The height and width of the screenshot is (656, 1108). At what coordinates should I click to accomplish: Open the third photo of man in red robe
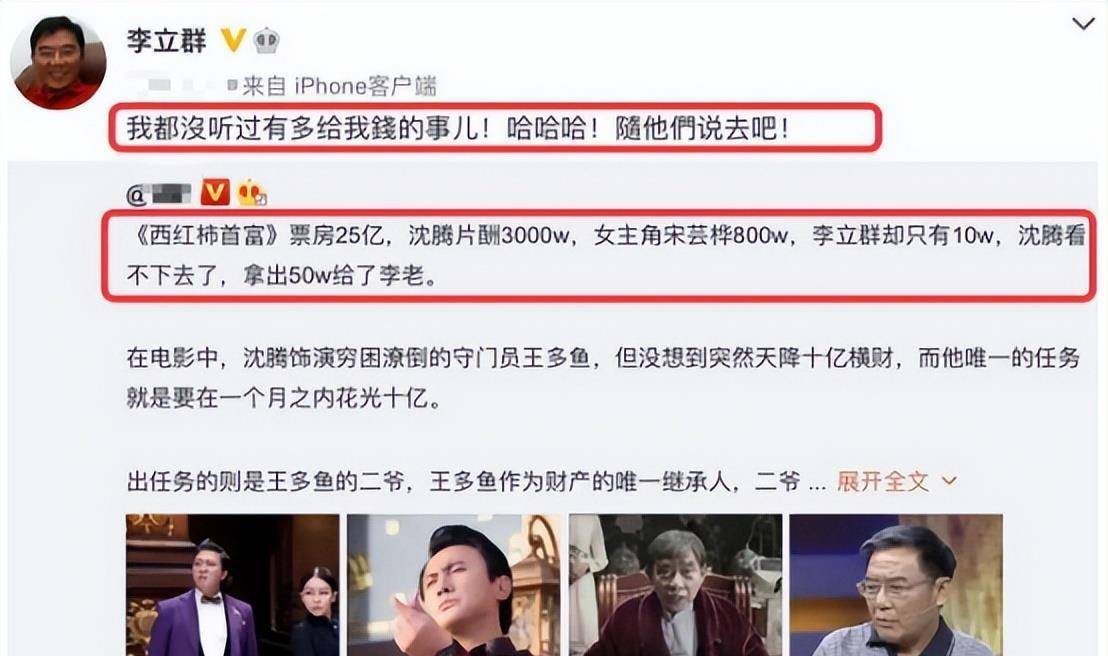click(676, 585)
